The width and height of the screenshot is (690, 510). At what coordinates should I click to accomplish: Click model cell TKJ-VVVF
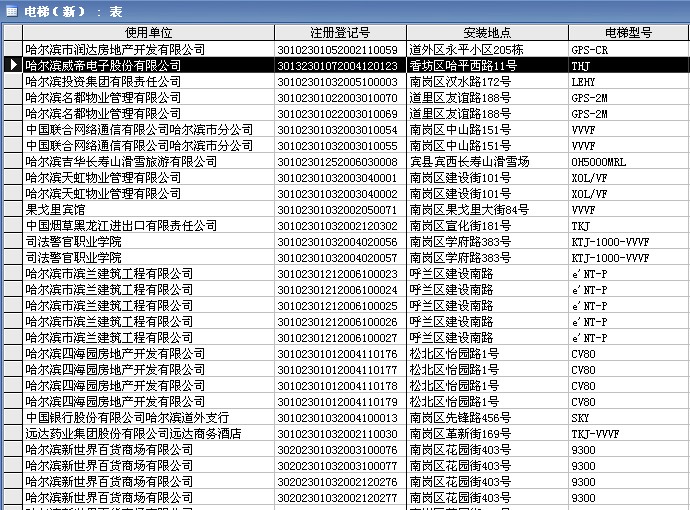tap(628, 433)
